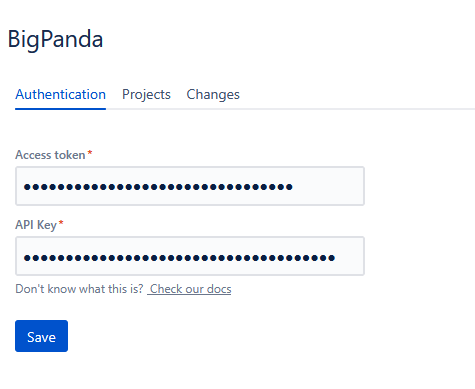Click the blue underline under Authentication
Screen dimensions: 475x389
pyautogui.click(x=60, y=109)
